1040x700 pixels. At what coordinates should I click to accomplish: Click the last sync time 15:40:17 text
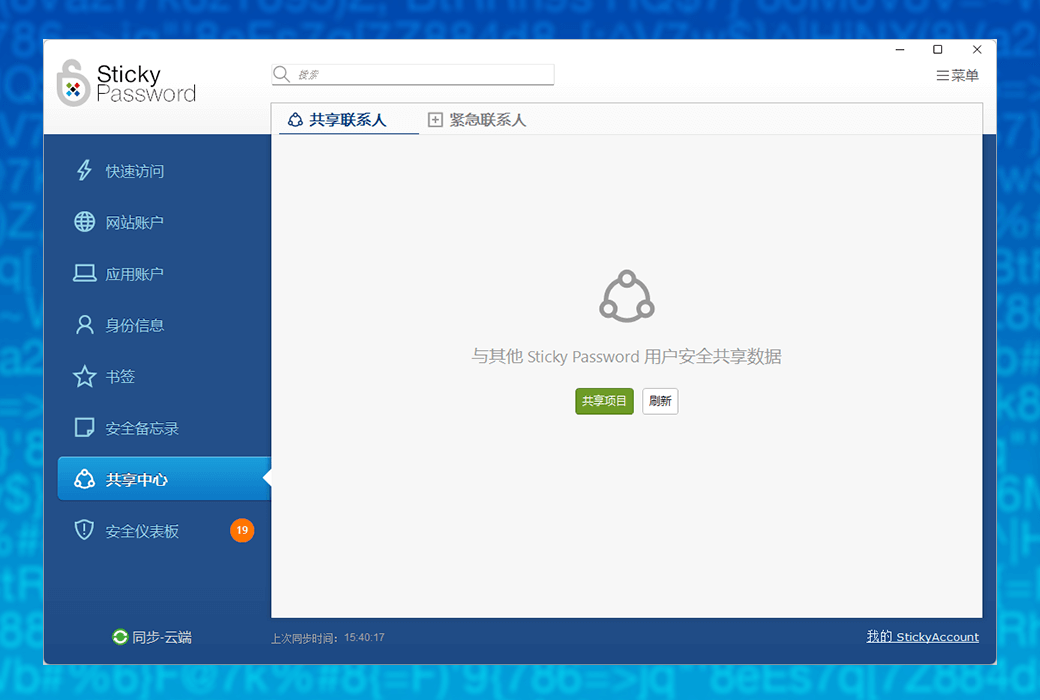pyautogui.click(x=364, y=638)
